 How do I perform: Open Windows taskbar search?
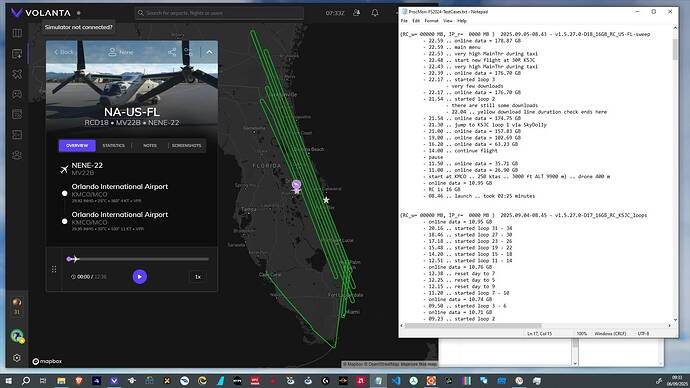coord(26,381)
